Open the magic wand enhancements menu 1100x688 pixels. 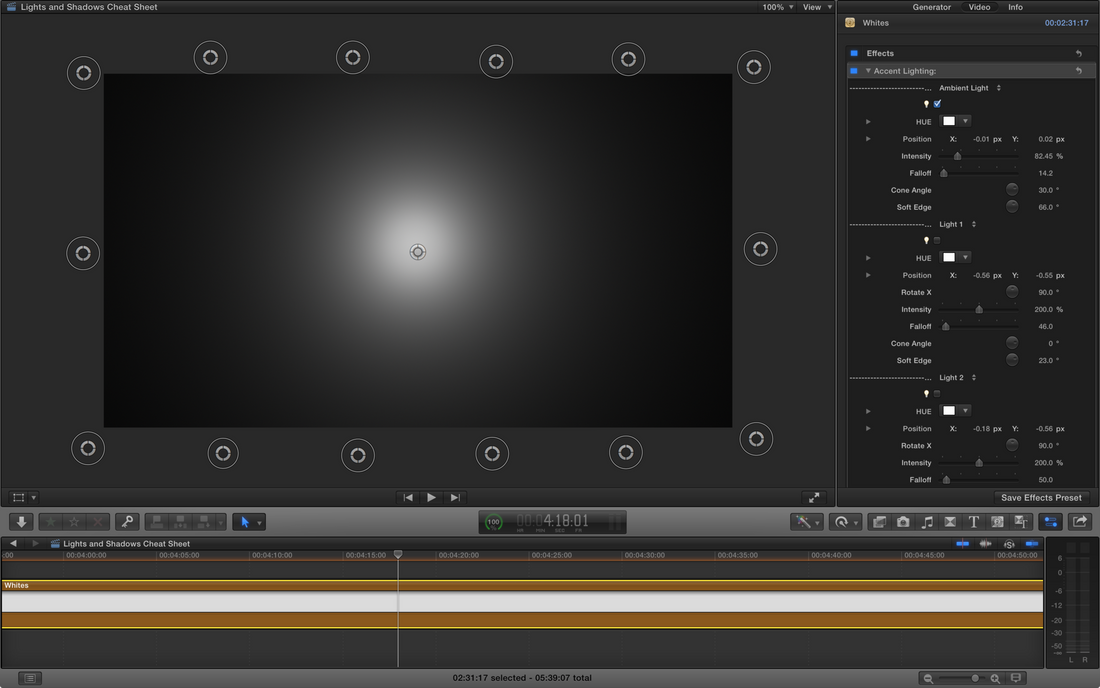pyautogui.click(x=805, y=522)
